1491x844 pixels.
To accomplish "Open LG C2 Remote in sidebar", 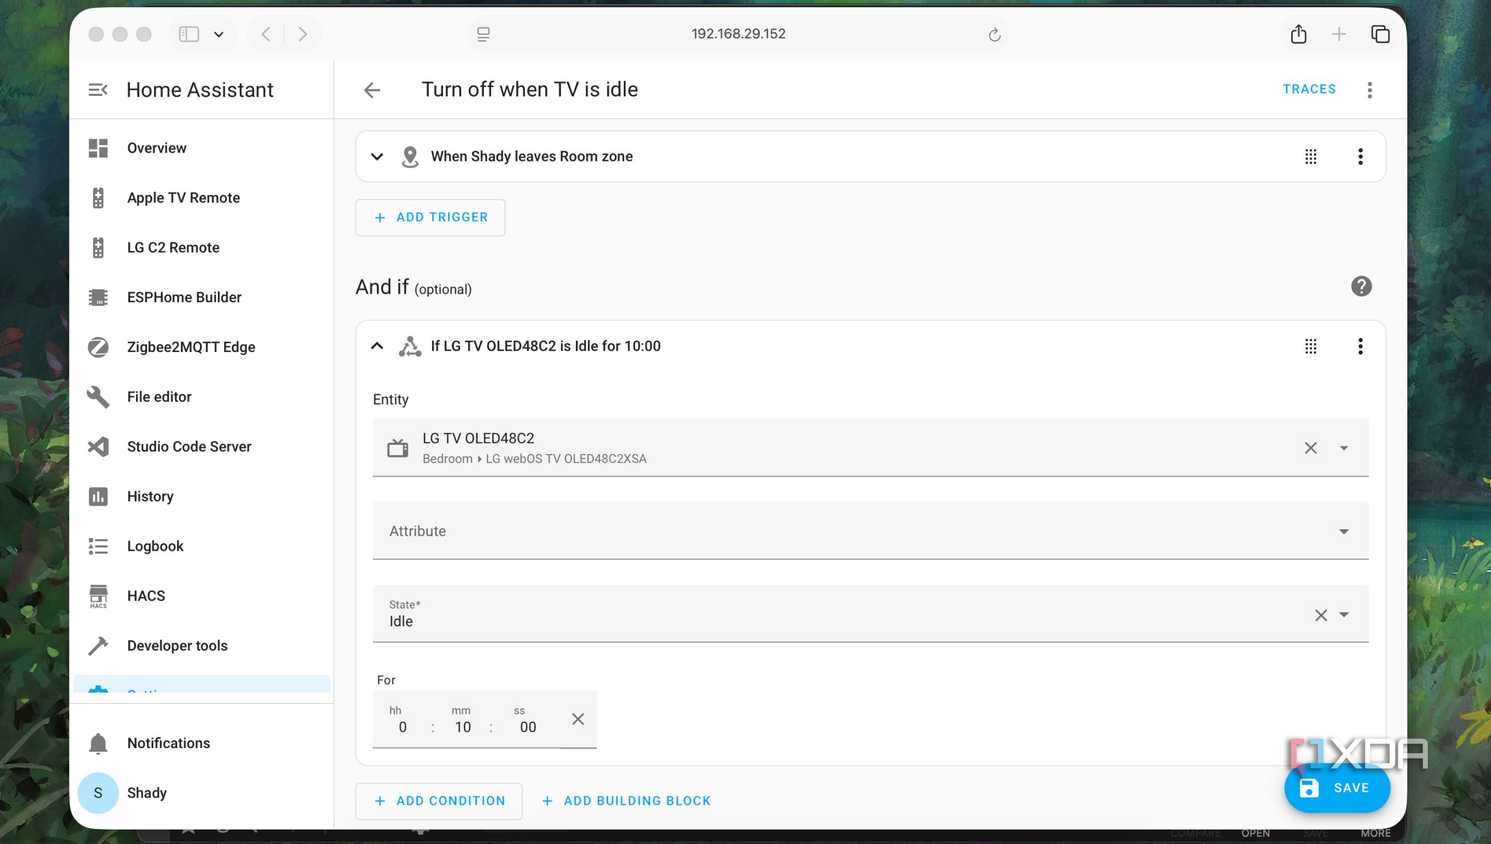I will [201, 248].
